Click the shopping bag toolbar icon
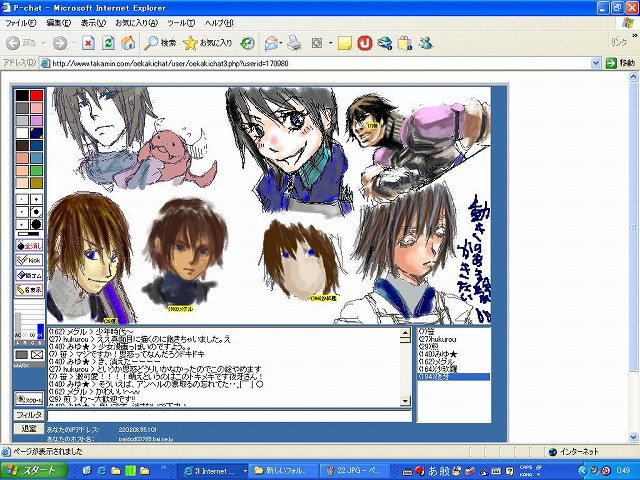Screen dimensions: 640x480 click(404, 43)
